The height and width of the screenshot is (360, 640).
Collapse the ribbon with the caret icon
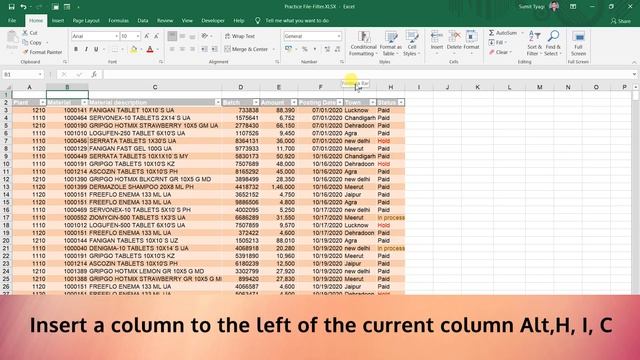[634, 62]
